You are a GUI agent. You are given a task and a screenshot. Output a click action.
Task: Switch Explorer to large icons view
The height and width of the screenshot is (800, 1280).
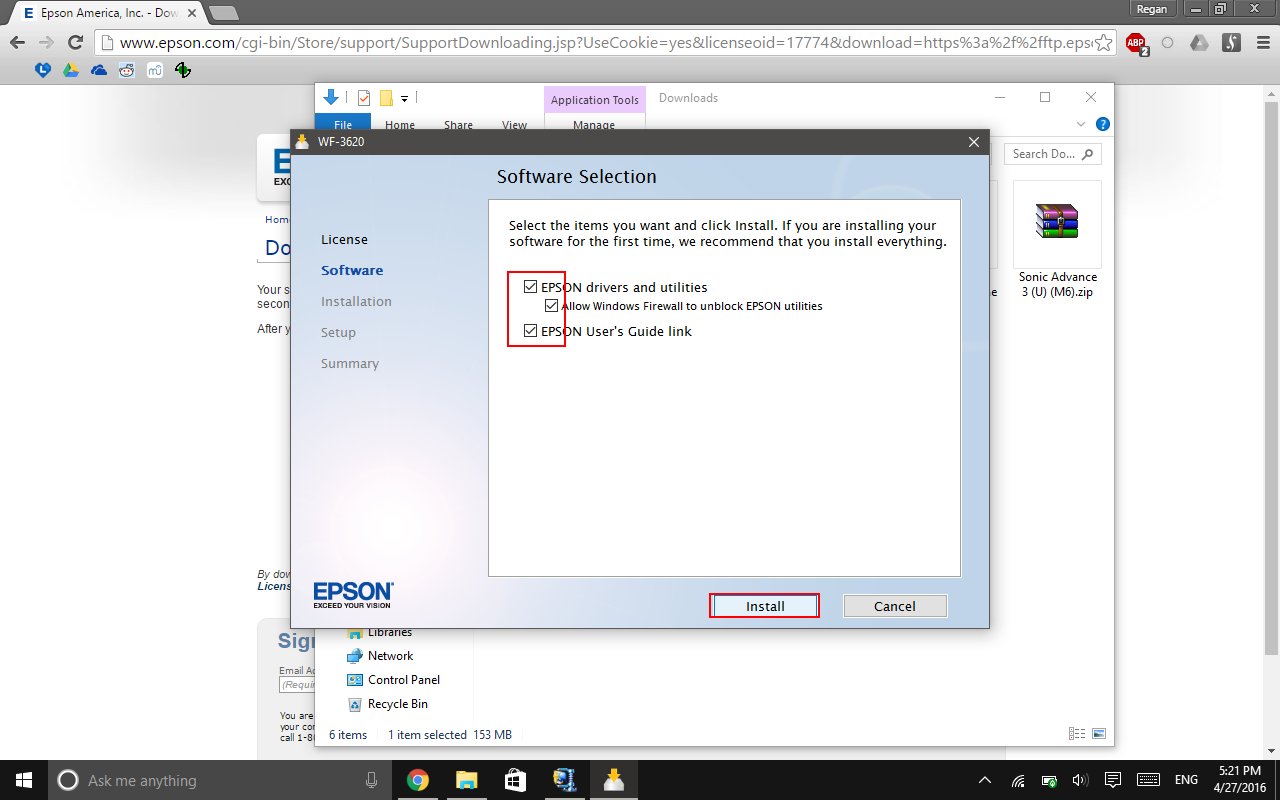(x=1098, y=734)
